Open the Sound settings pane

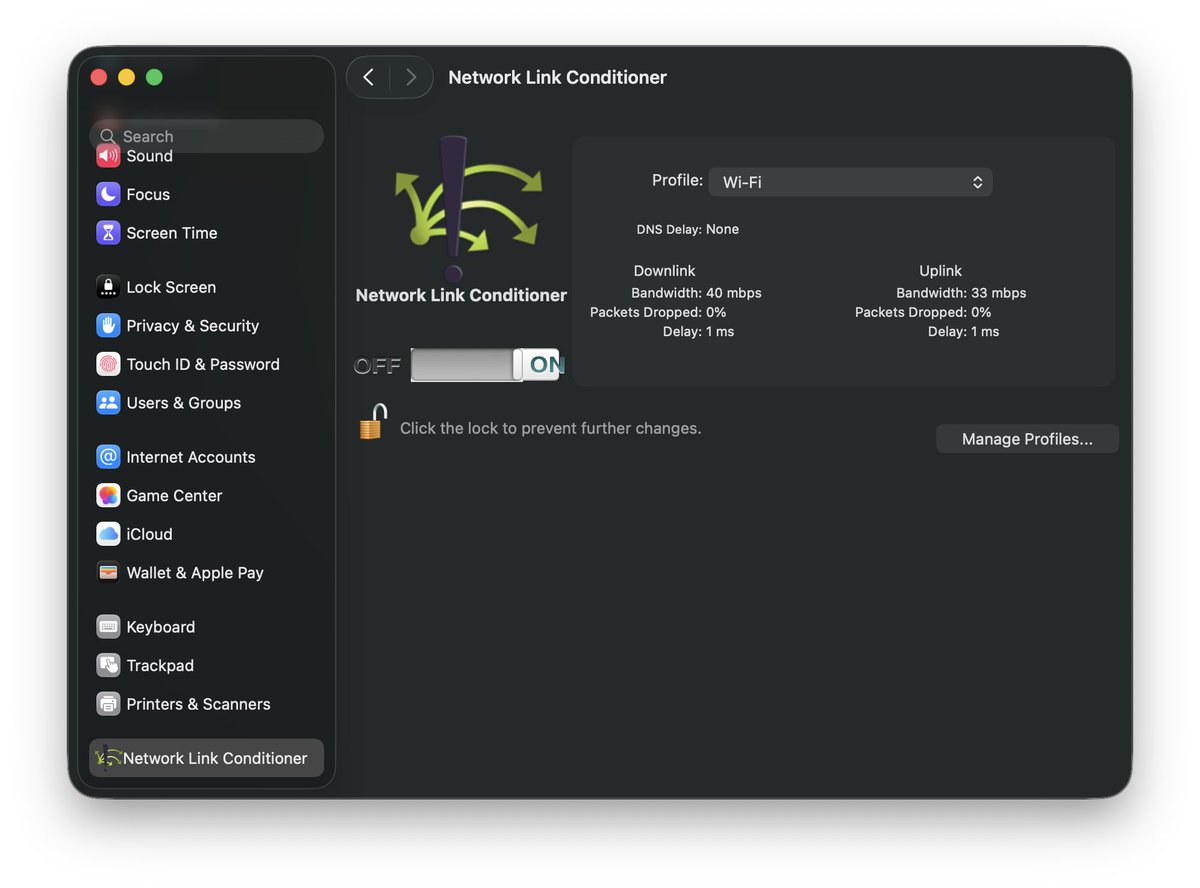tap(206, 156)
